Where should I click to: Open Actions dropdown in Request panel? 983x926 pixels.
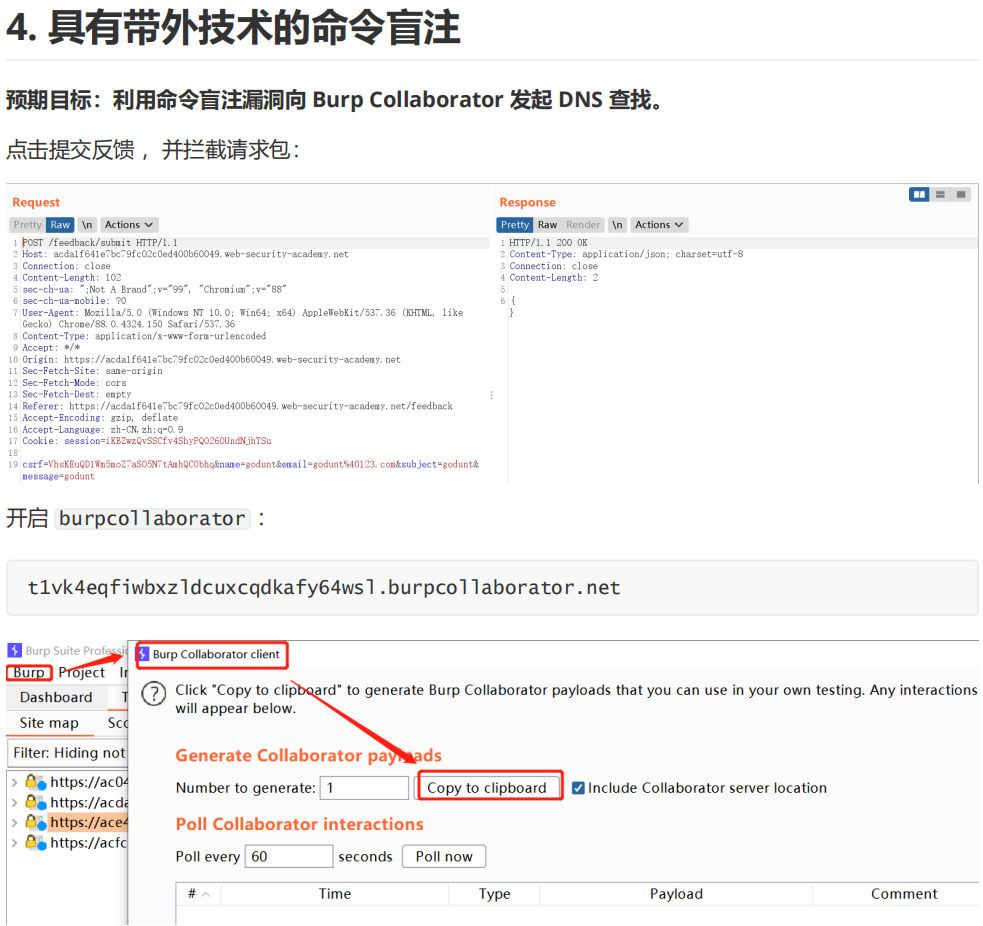point(129,224)
